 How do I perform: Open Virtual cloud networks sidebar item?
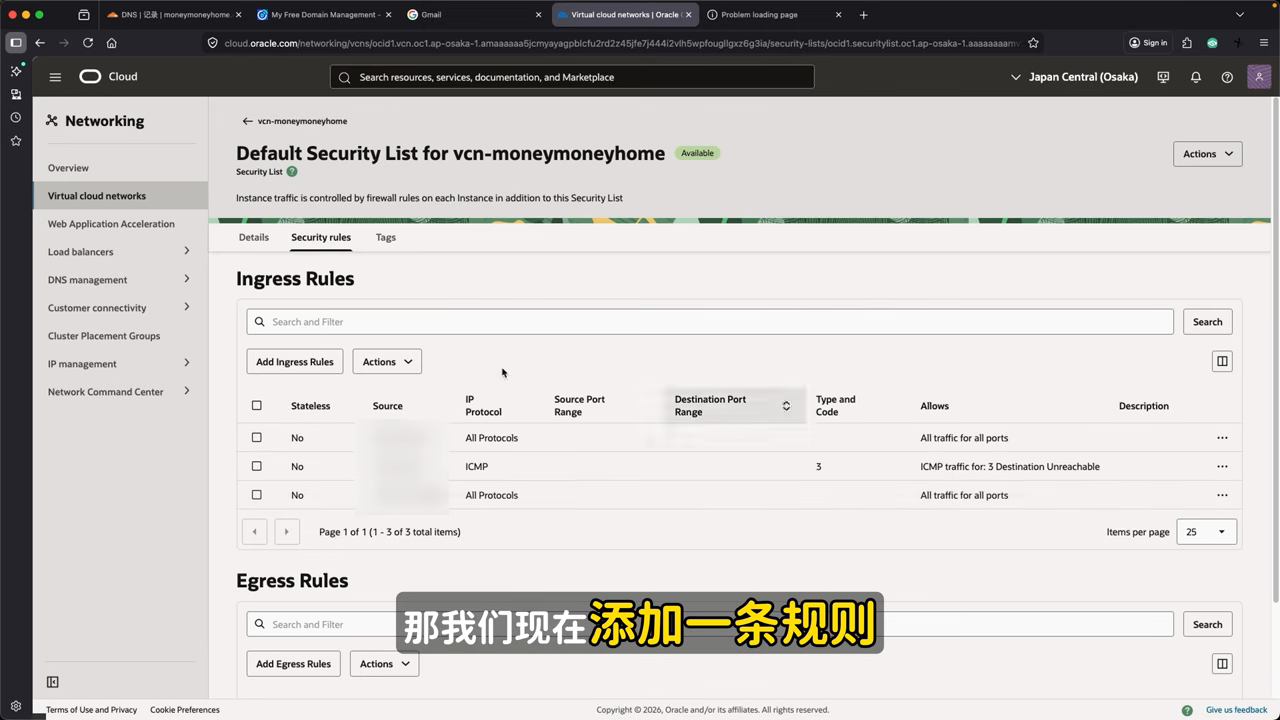click(121, 196)
